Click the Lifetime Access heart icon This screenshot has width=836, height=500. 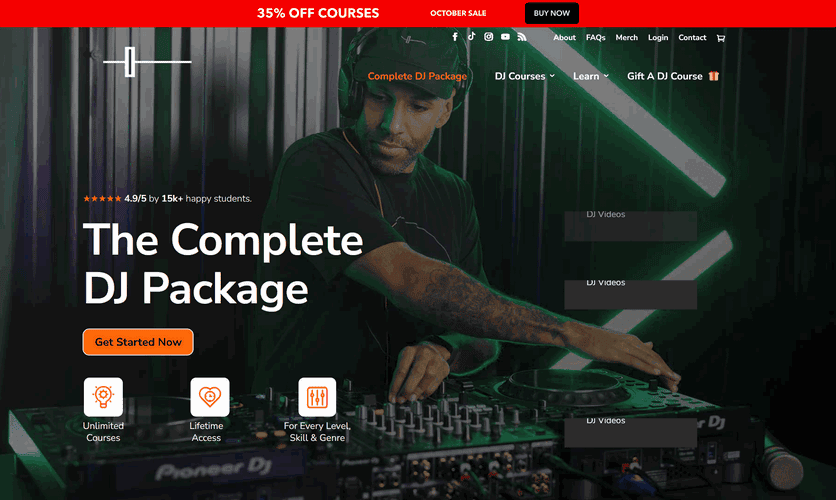pyautogui.click(x=210, y=397)
